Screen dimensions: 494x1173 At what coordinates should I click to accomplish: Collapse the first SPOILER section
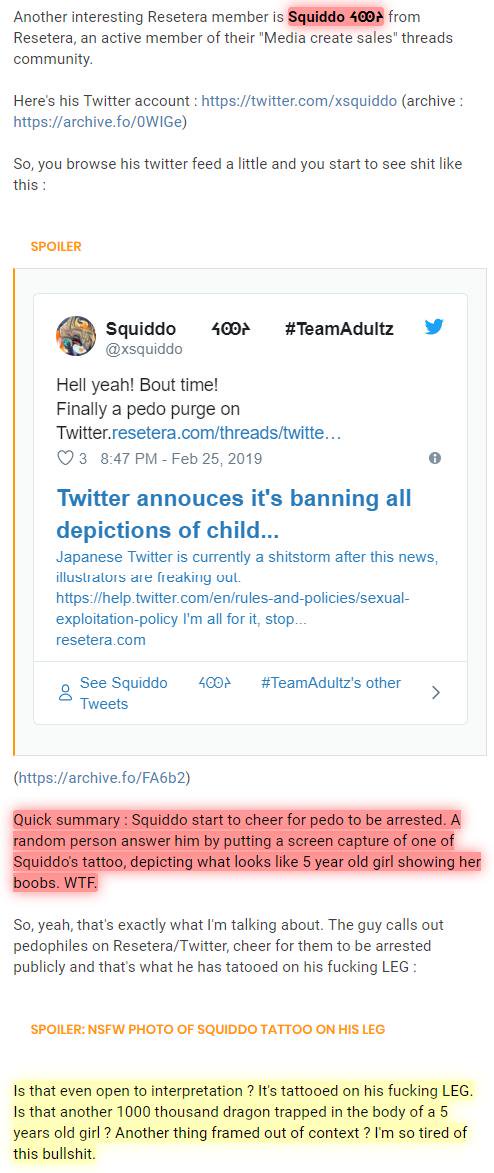click(56, 246)
